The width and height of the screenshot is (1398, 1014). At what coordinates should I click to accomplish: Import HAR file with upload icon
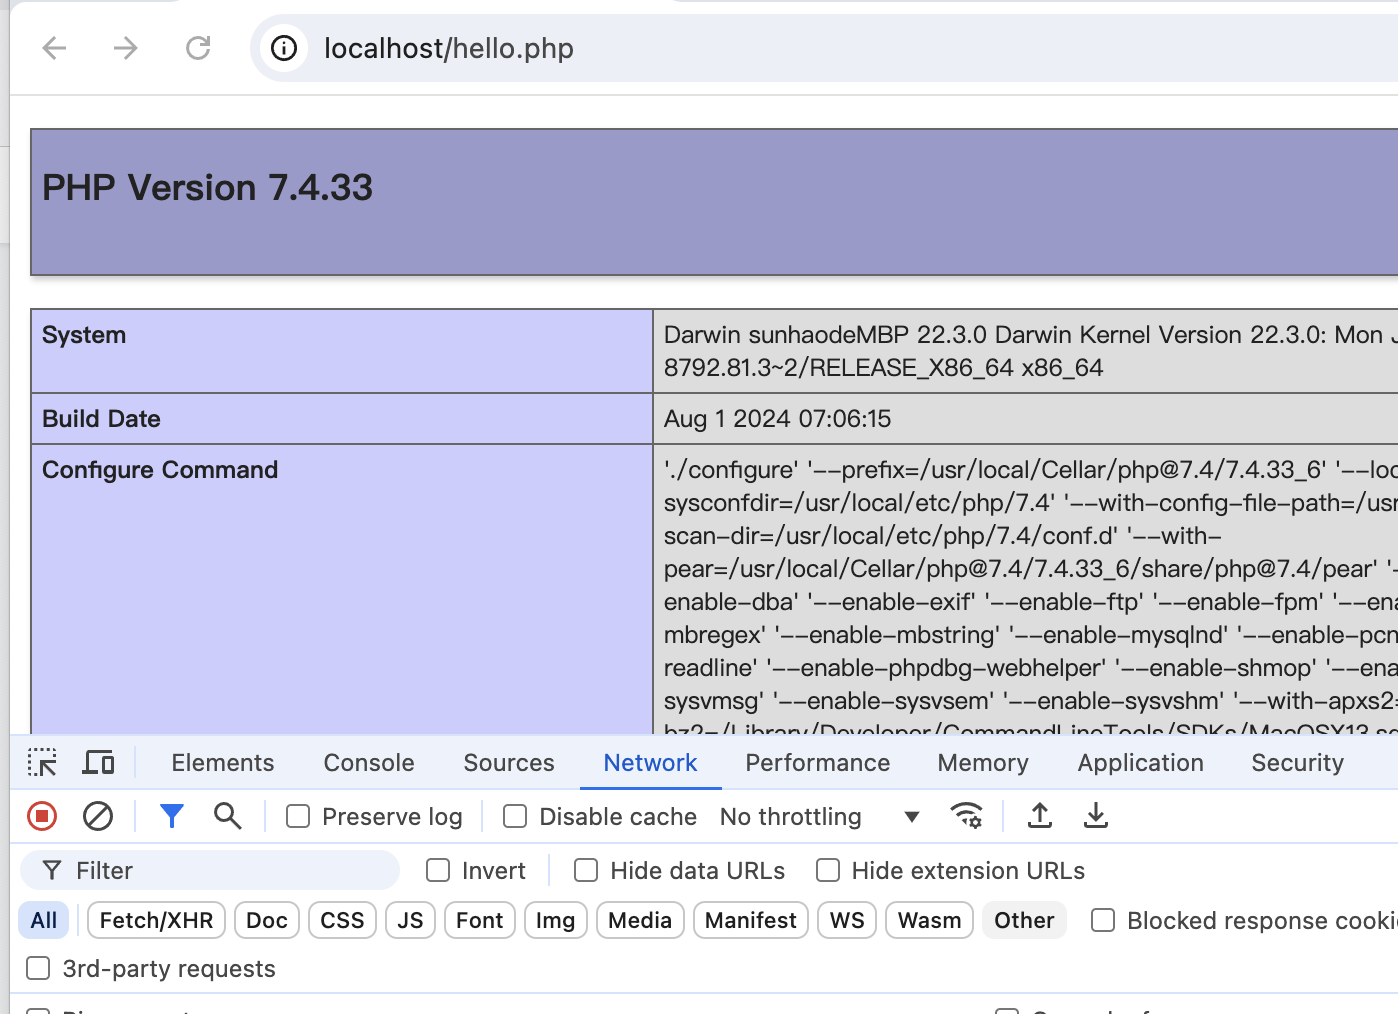pyautogui.click(x=1040, y=817)
